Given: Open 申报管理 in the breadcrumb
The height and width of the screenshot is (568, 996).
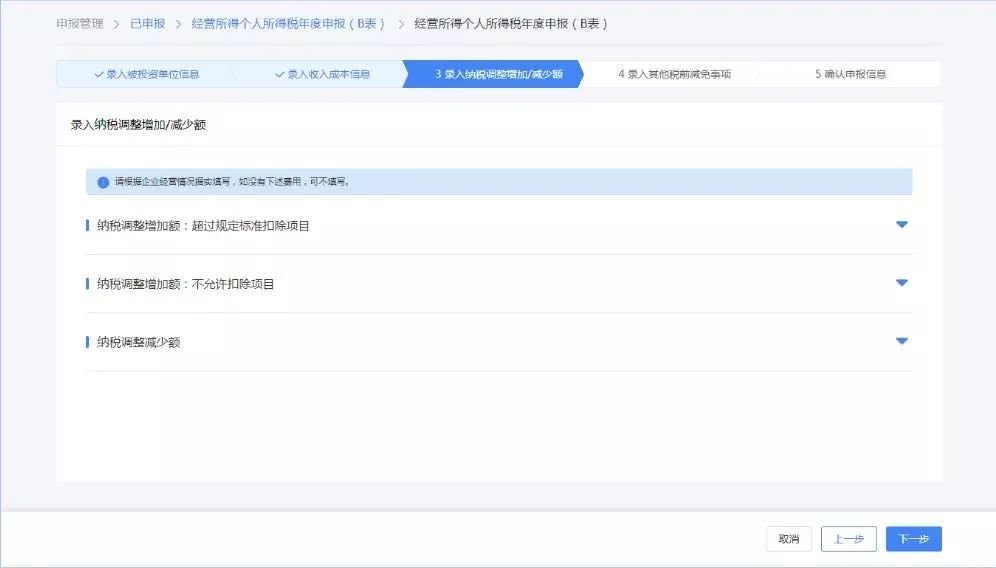Looking at the screenshot, I should [x=79, y=23].
